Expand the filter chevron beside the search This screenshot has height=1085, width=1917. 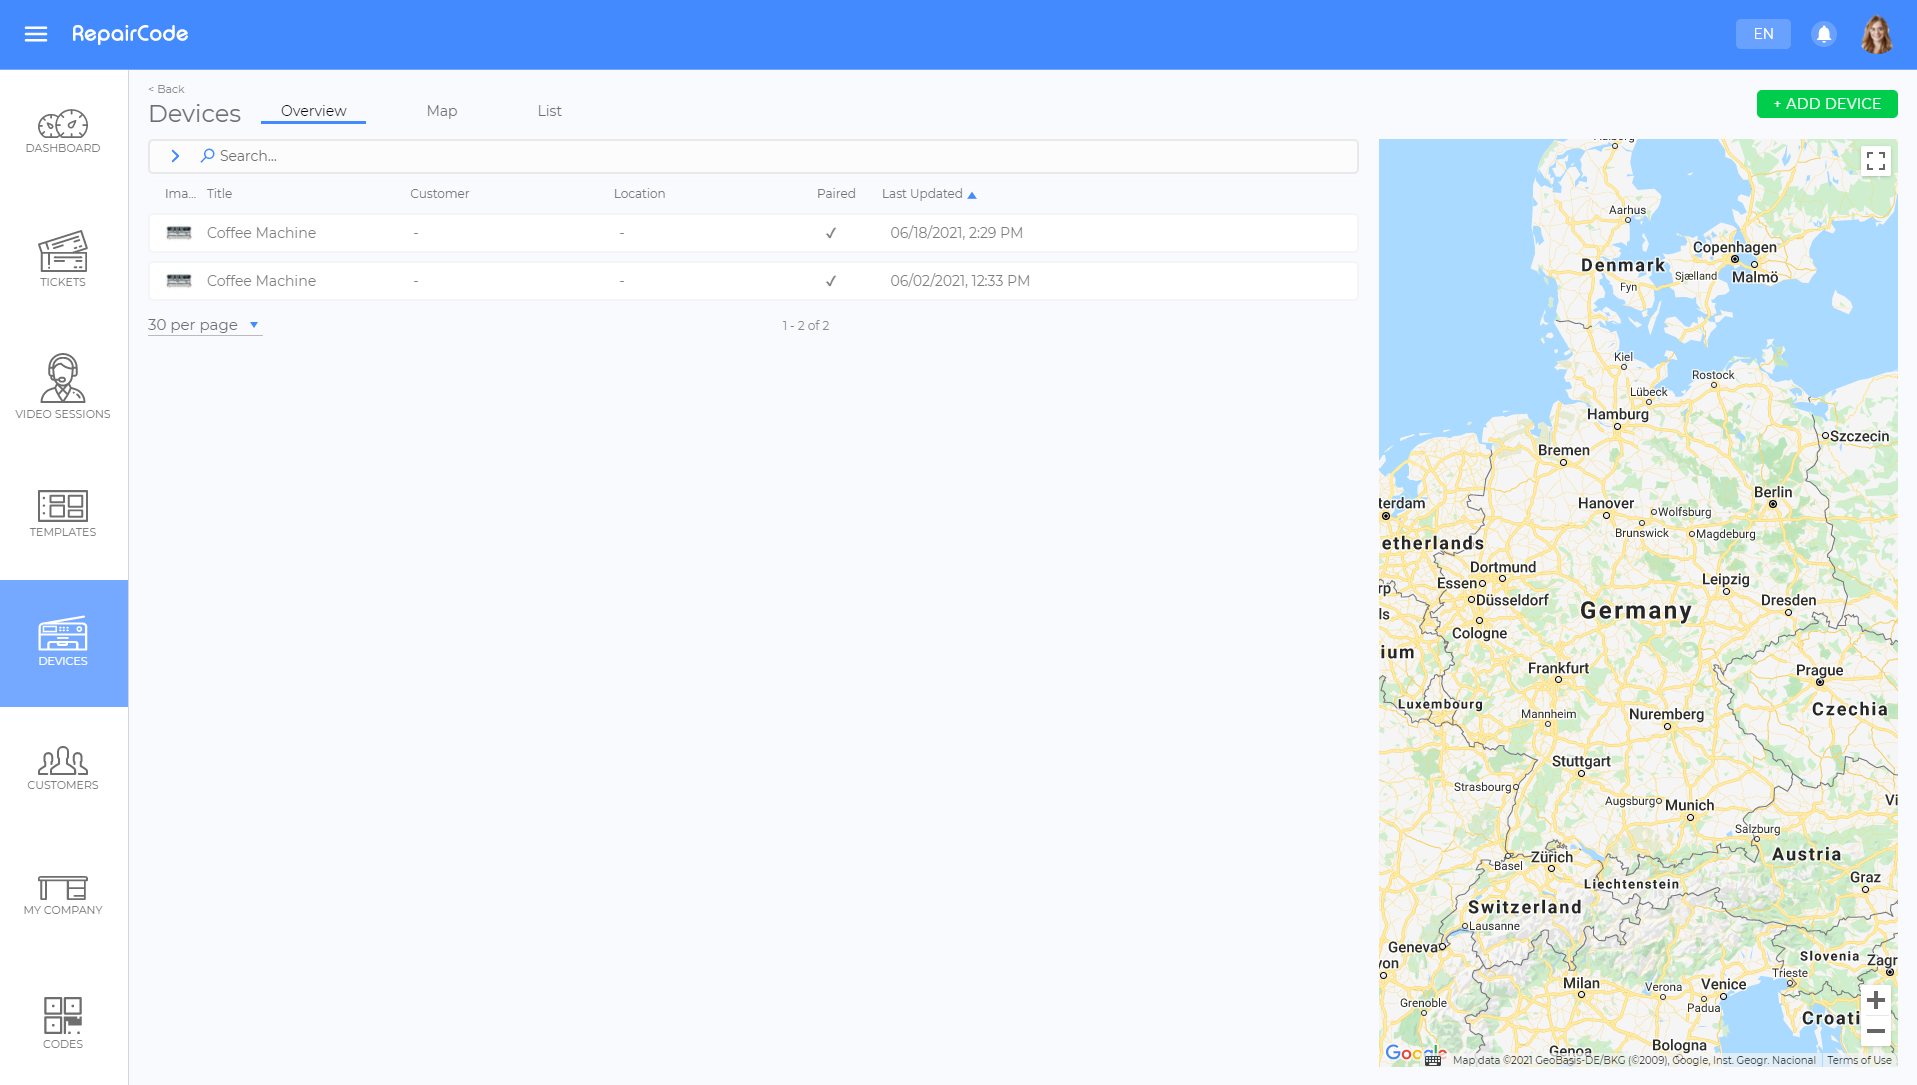tap(175, 156)
